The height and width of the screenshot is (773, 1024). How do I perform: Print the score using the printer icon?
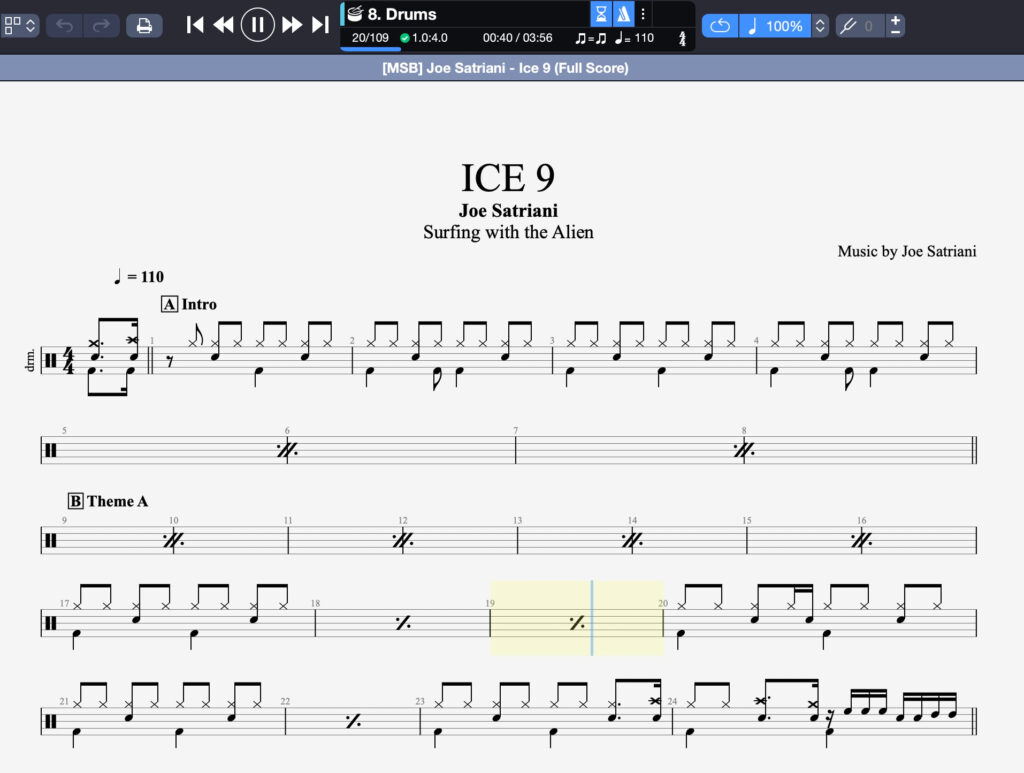[144, 25]
